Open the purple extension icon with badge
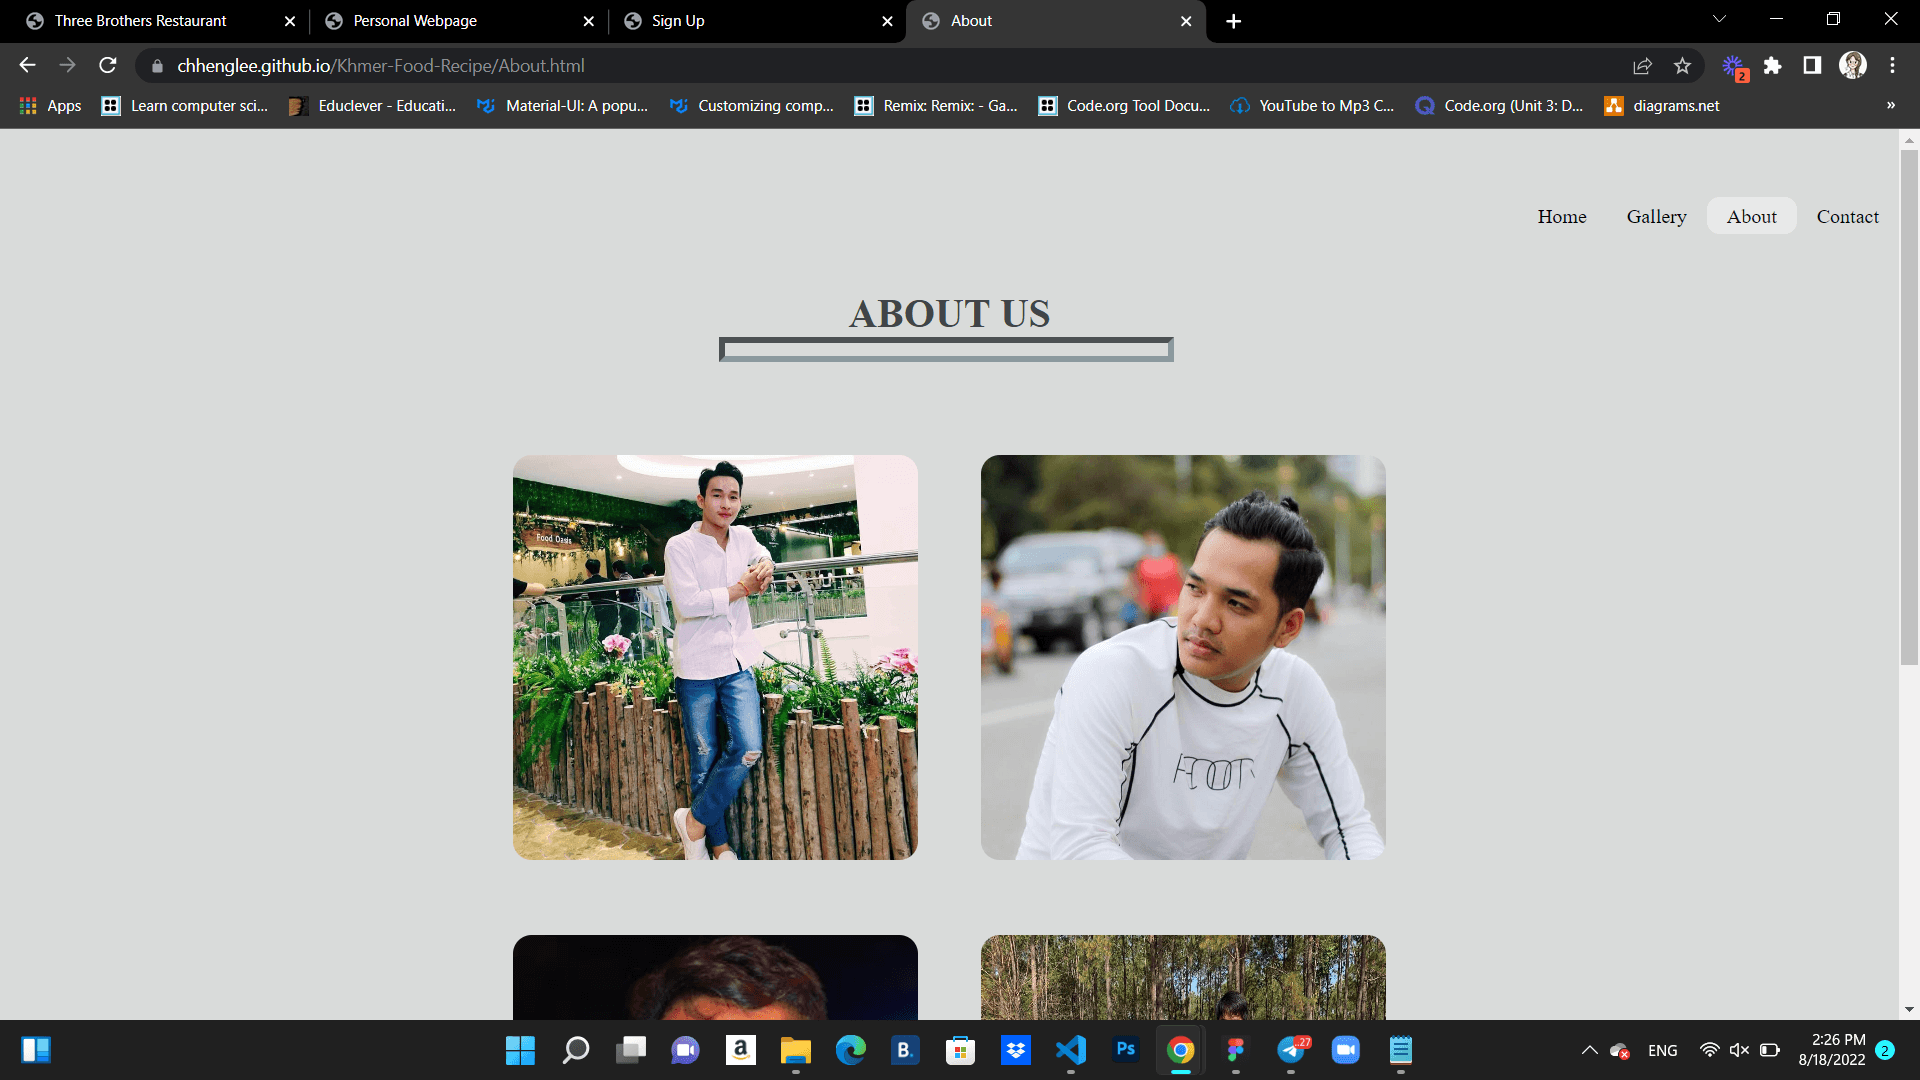Screen dimensions: 1920x1080 pyautogui.click(x=1734, y=67)
